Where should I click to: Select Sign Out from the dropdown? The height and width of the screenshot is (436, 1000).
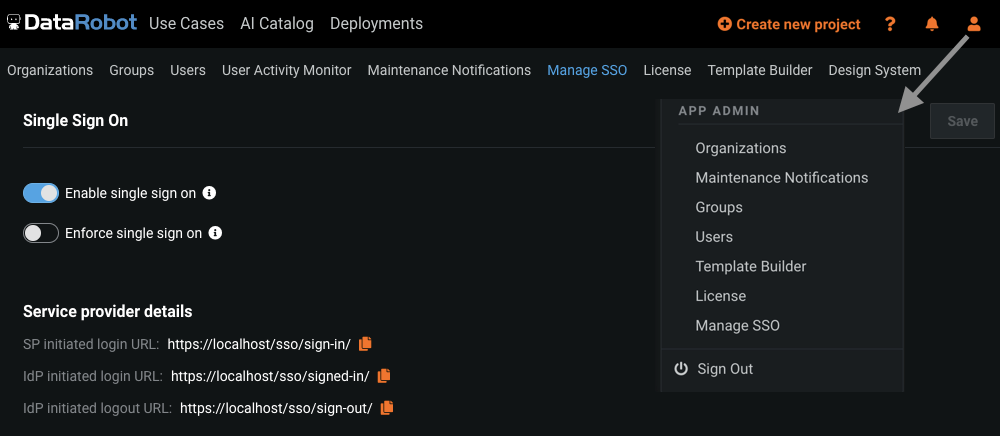point(725,369)
